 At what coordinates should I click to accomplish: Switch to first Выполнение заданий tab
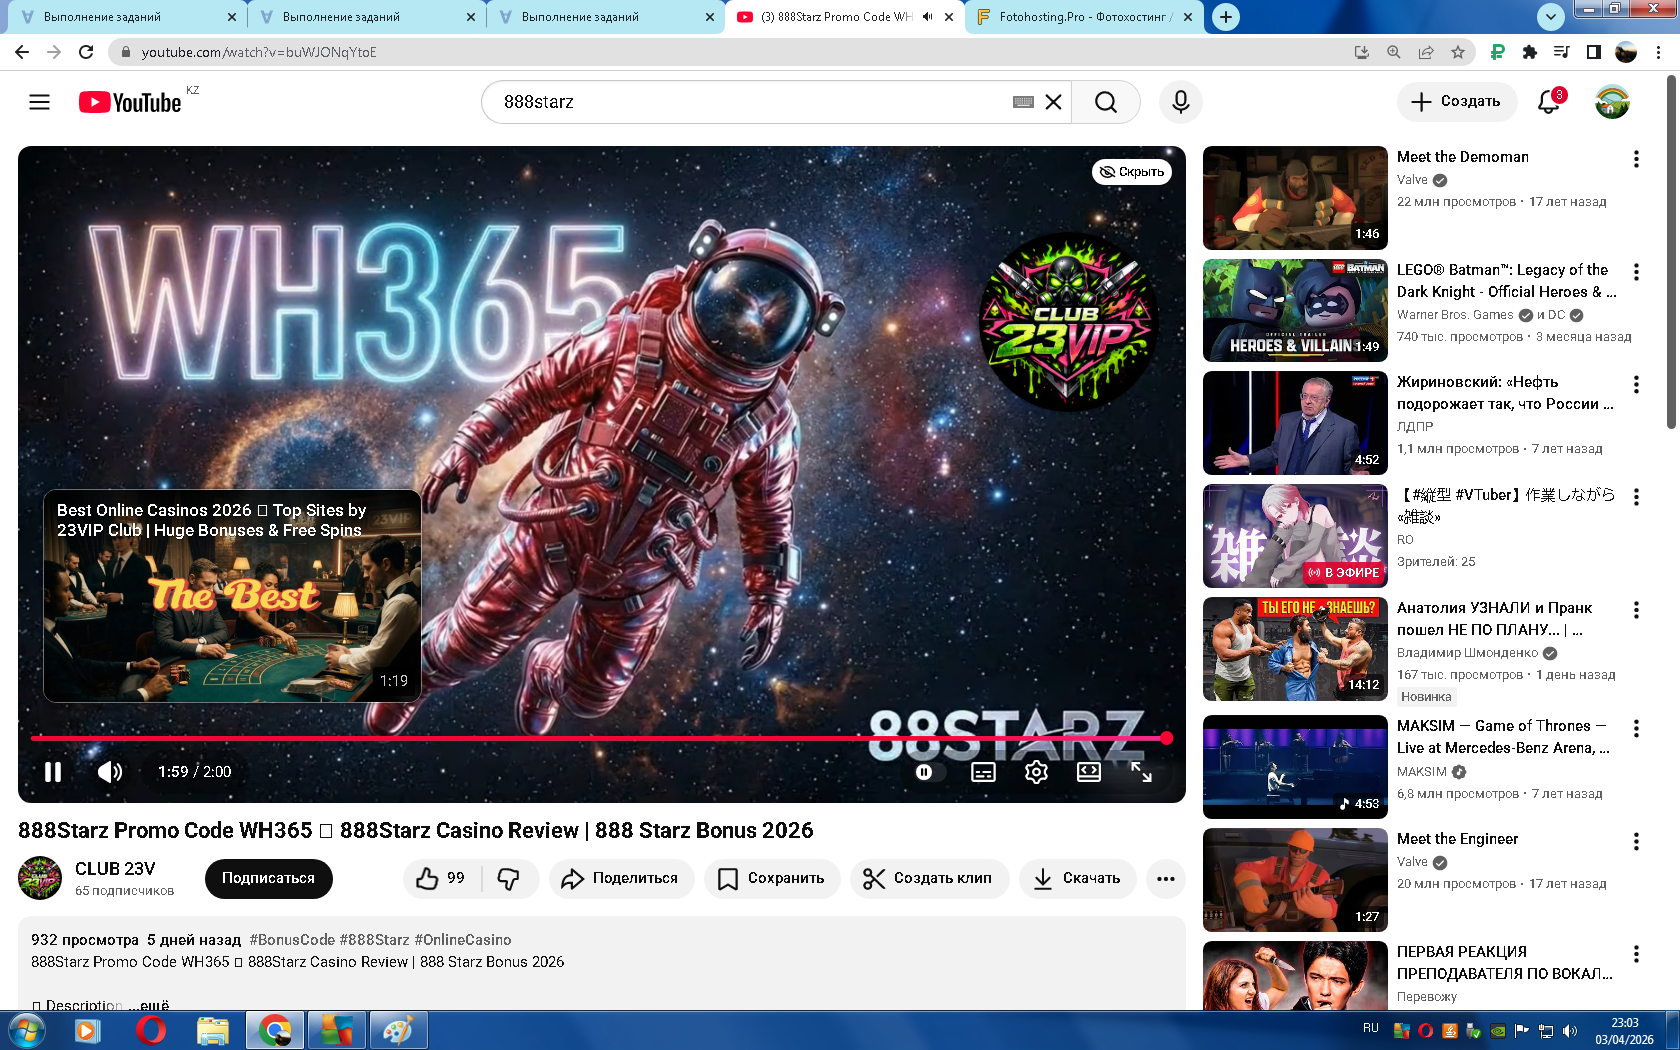[x=102, y=17]
